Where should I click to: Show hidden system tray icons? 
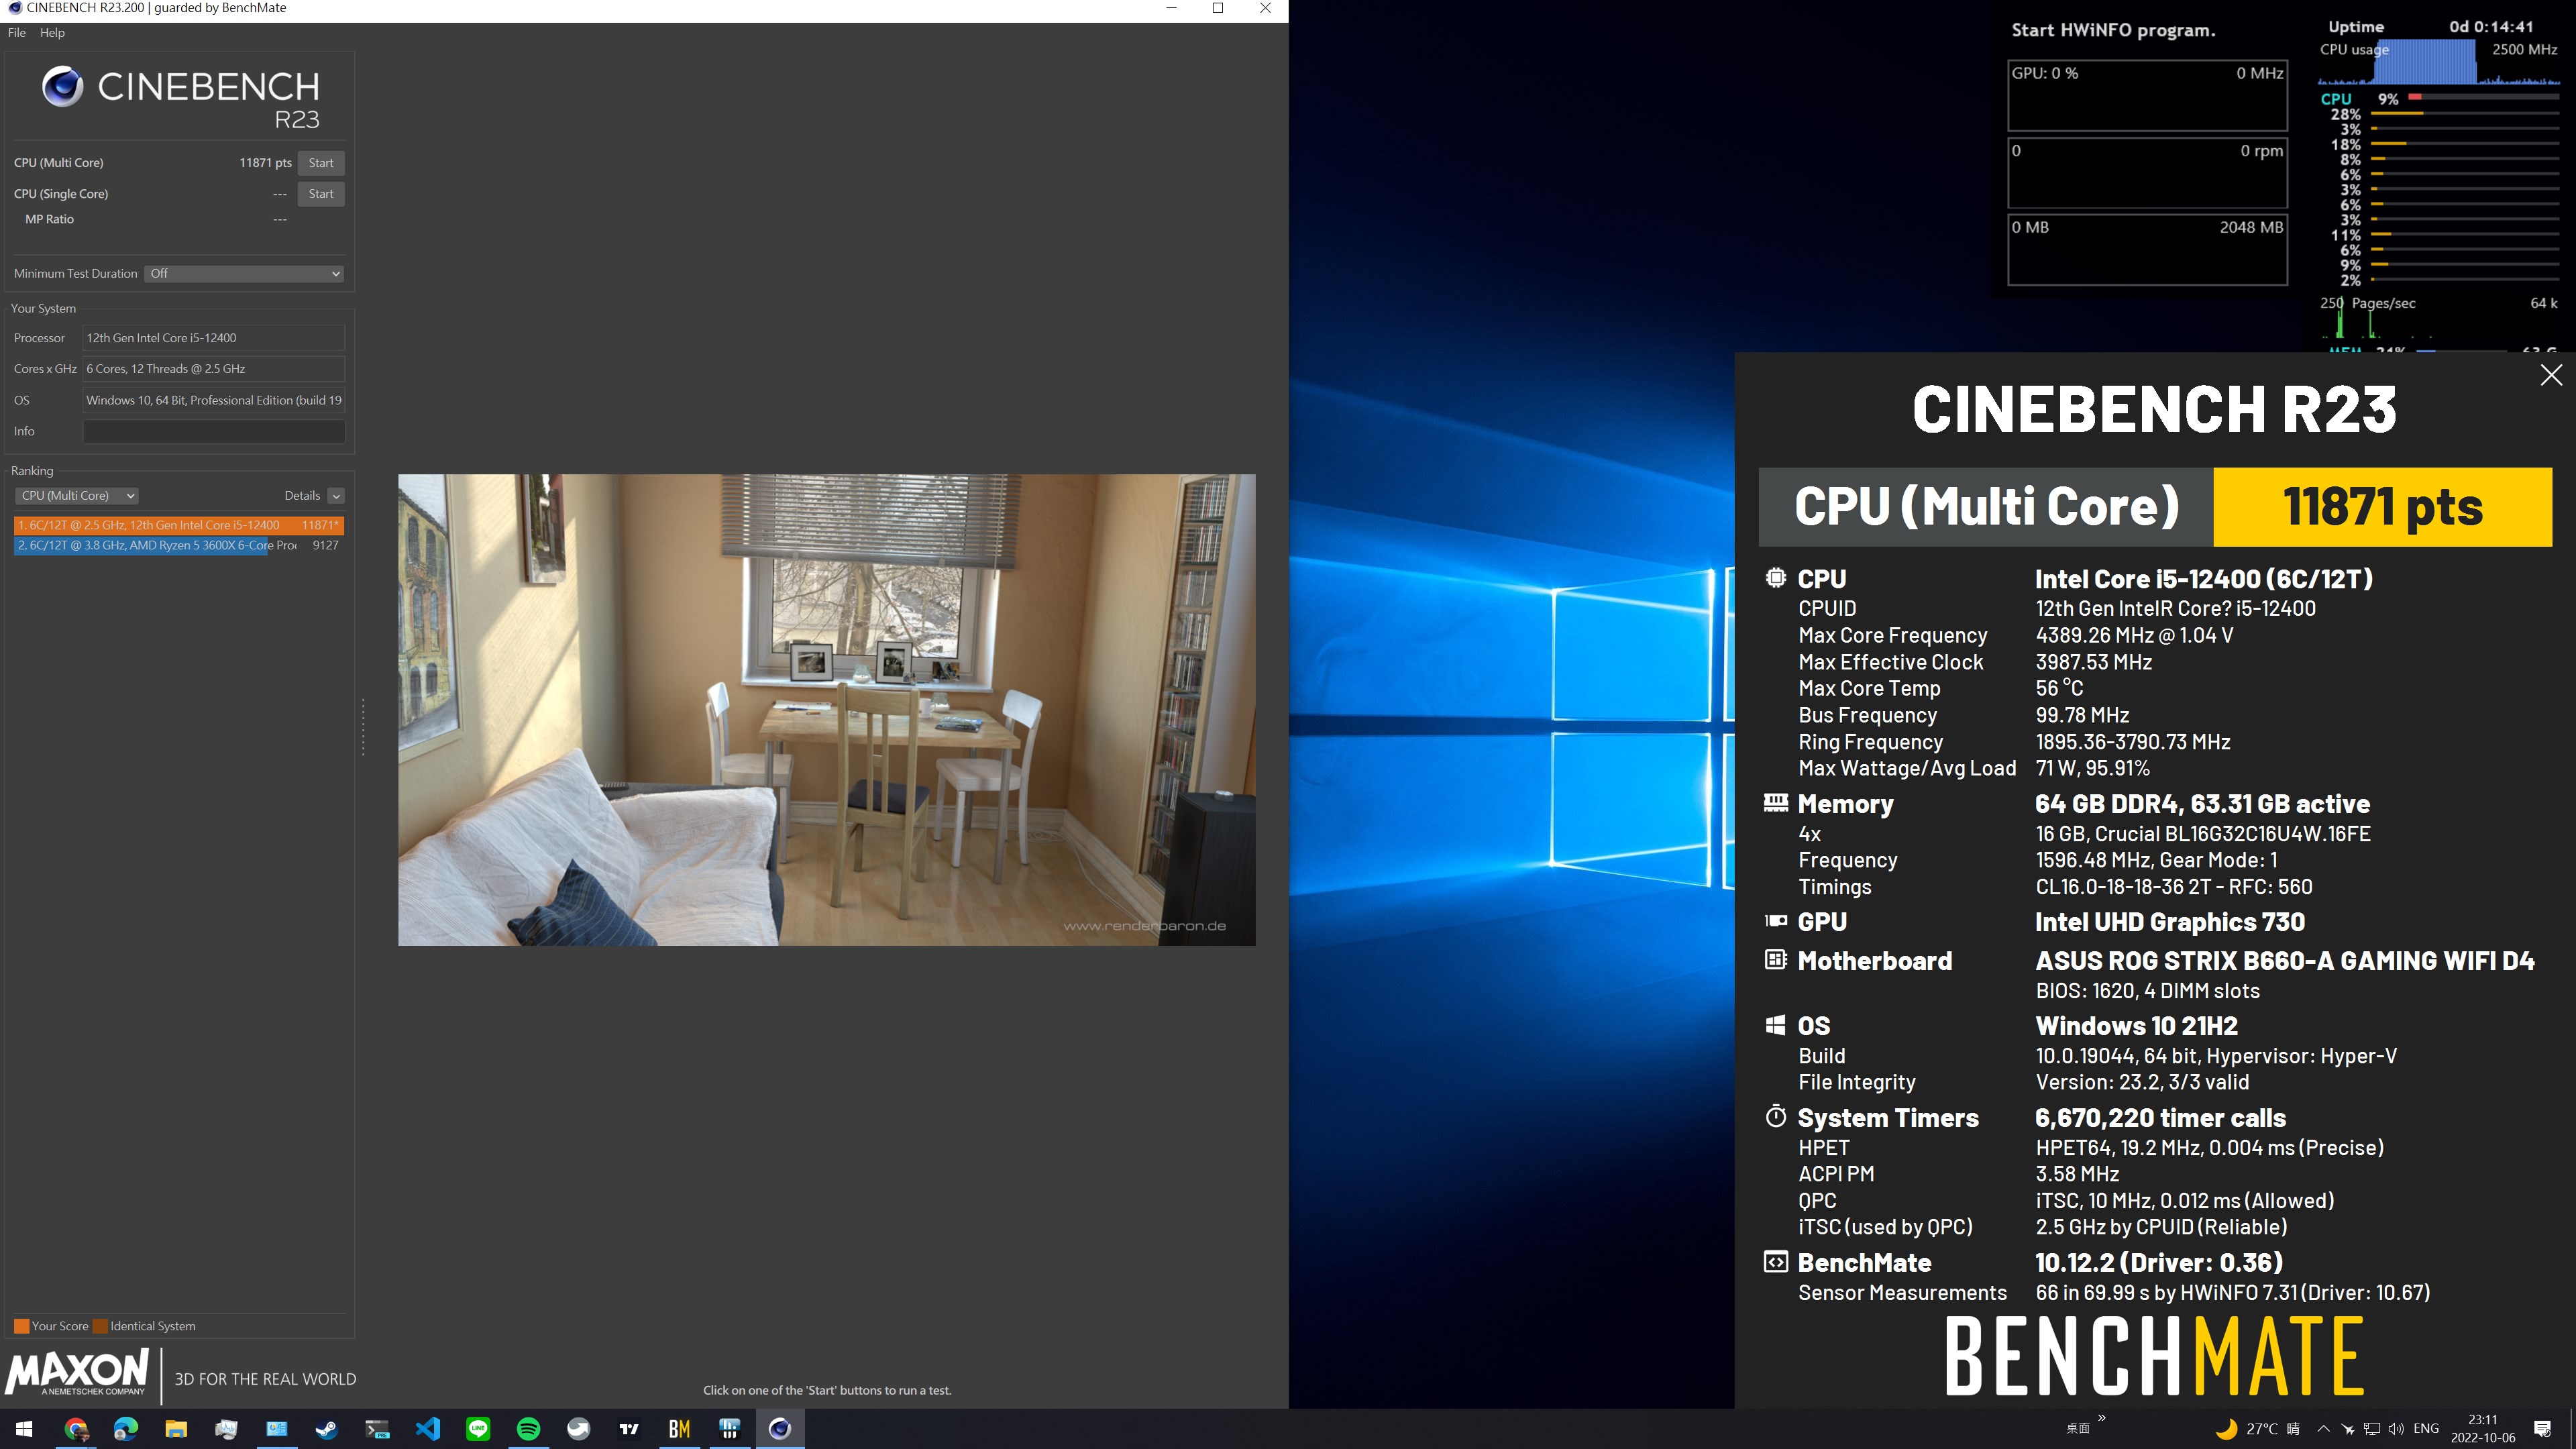(x=2323, y=1429)
